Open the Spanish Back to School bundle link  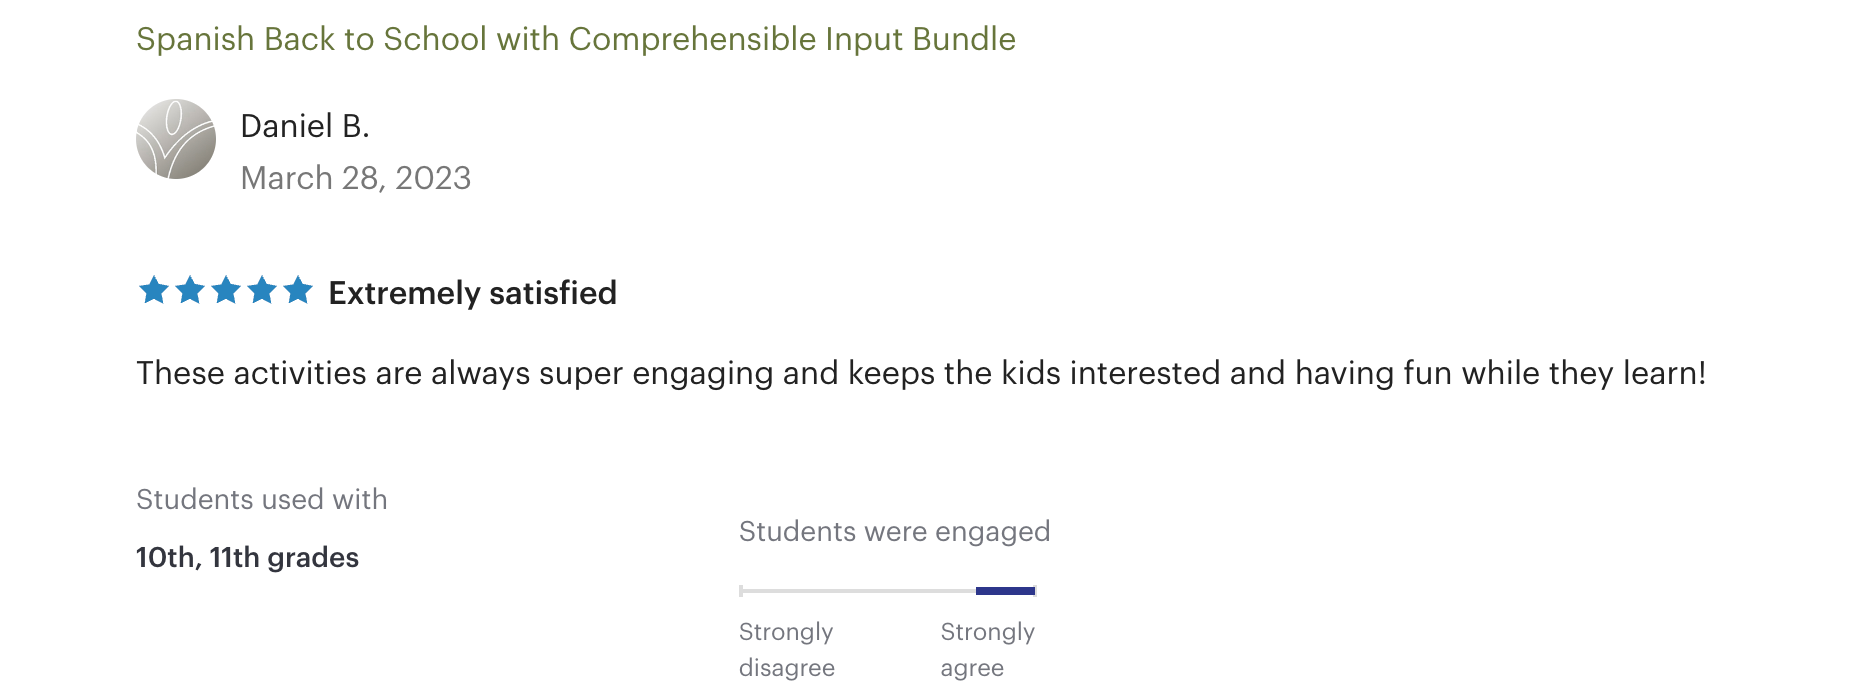575,39
